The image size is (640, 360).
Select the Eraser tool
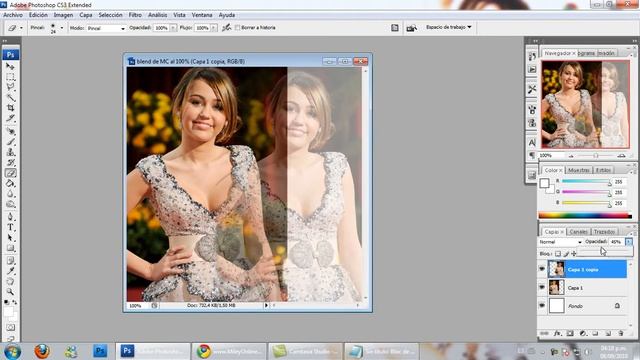11,173
